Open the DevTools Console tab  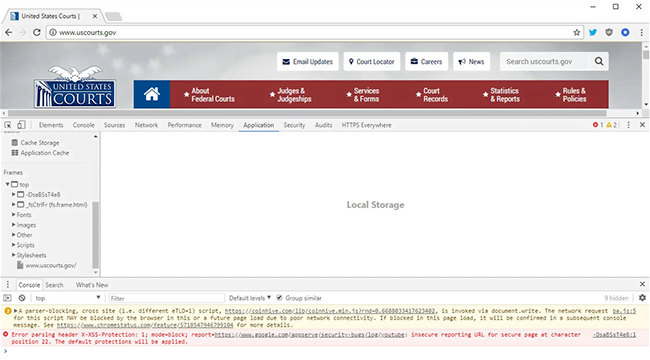(x=83, y=125)
